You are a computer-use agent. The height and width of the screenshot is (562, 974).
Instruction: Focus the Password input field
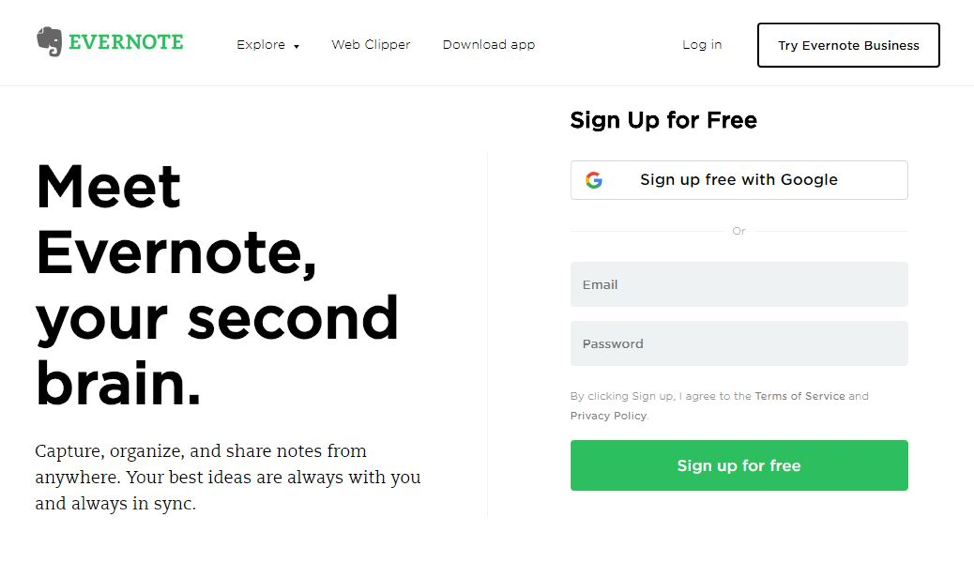[x=739, y=343]
